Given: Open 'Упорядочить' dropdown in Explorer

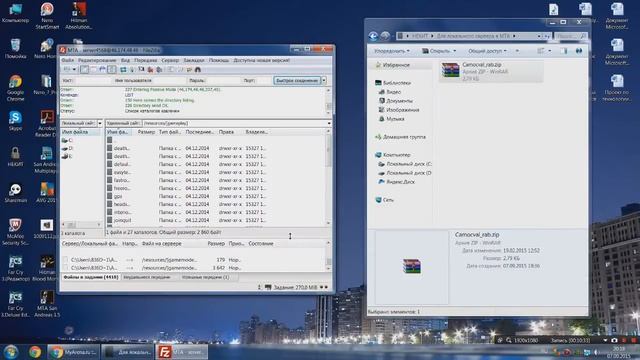Looking at the screenshot, I should 392,51.
